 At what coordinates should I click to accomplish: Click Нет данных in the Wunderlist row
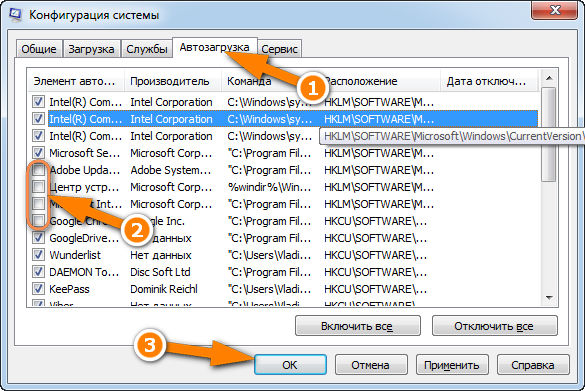(x=161, y=255)
